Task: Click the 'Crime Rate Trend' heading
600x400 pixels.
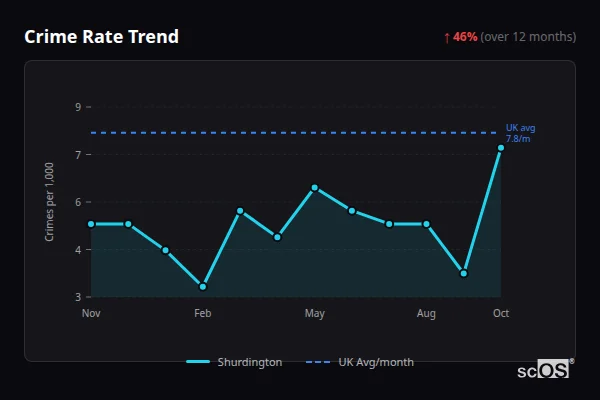Action: tap(101, 37)
